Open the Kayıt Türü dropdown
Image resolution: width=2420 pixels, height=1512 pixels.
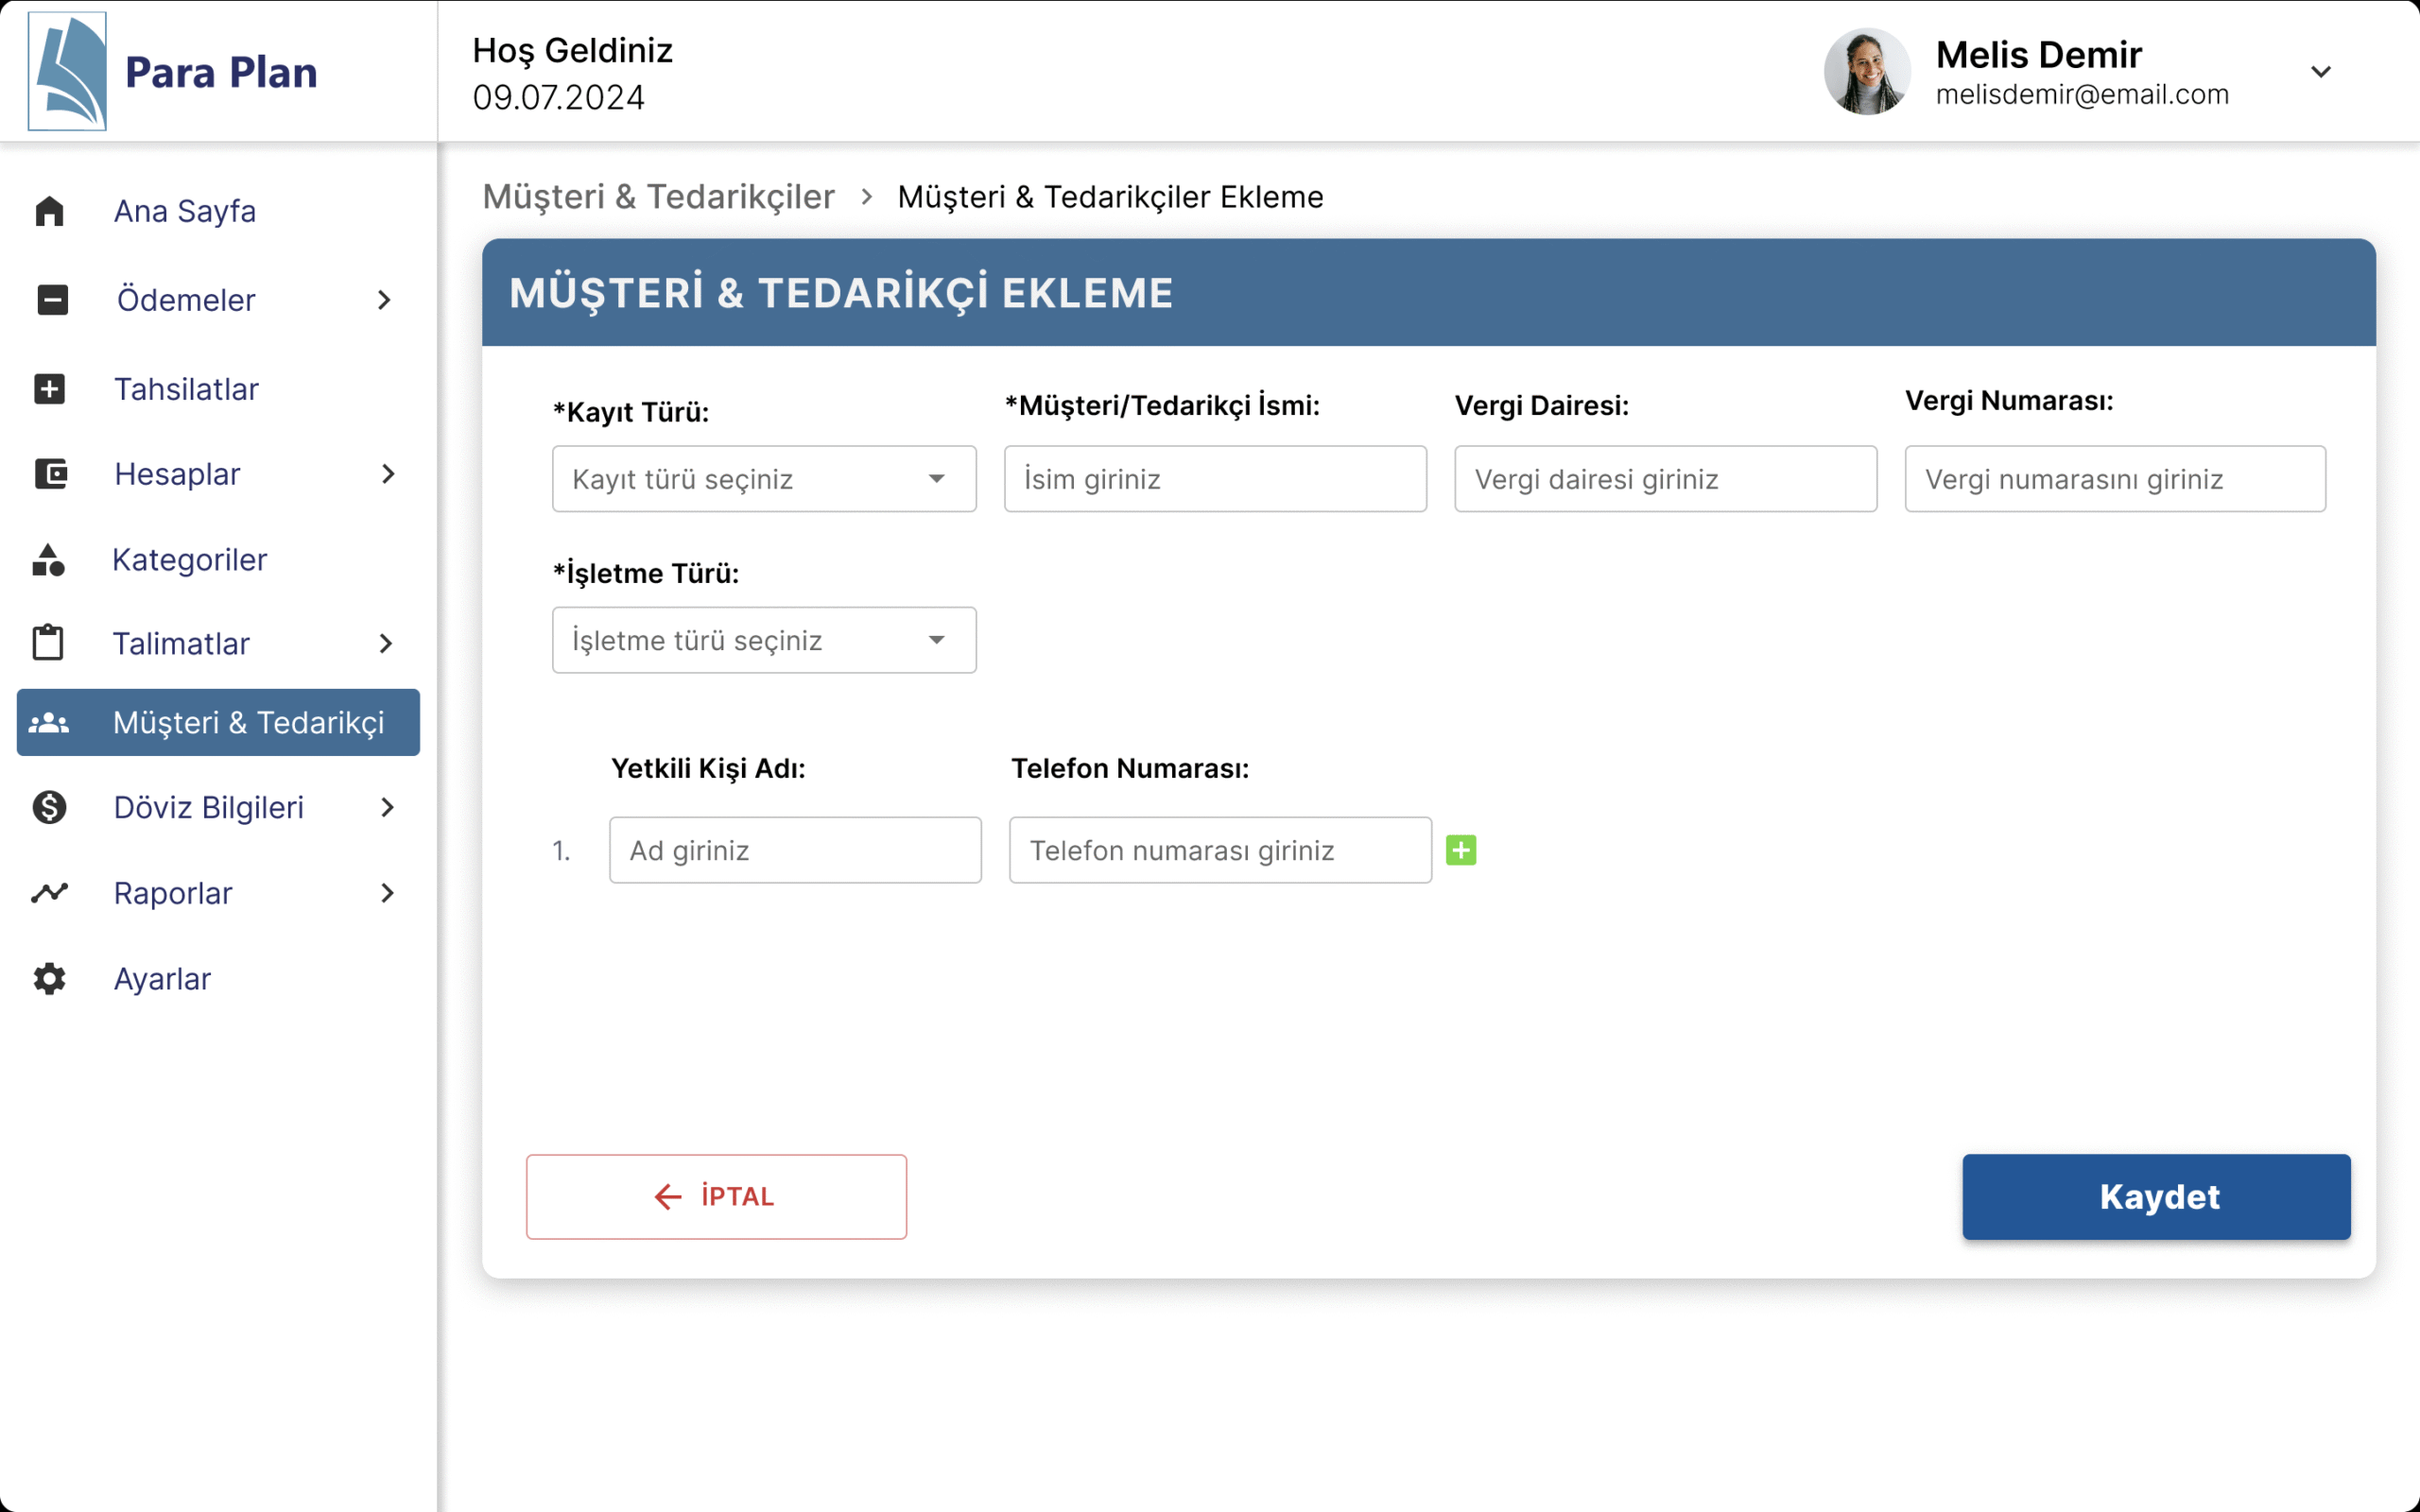[764, 479]
